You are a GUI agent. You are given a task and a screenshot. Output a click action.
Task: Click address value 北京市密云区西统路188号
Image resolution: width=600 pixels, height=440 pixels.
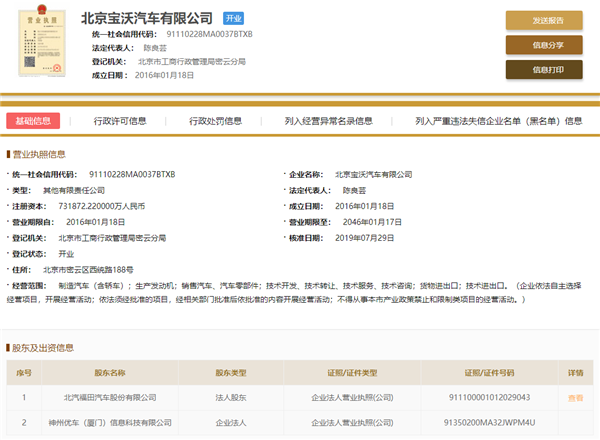pyautogui.click(x=88, y=270)
